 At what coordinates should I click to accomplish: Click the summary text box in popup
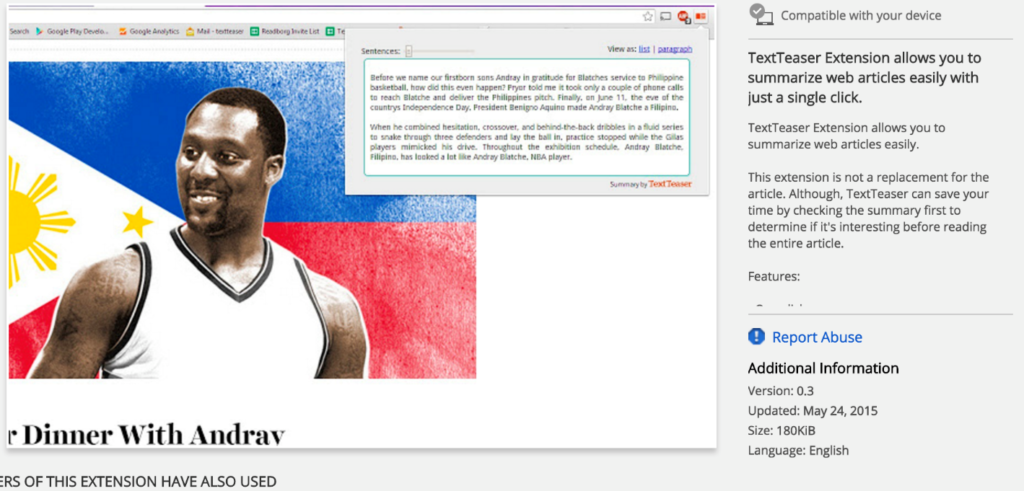(526, 116)
